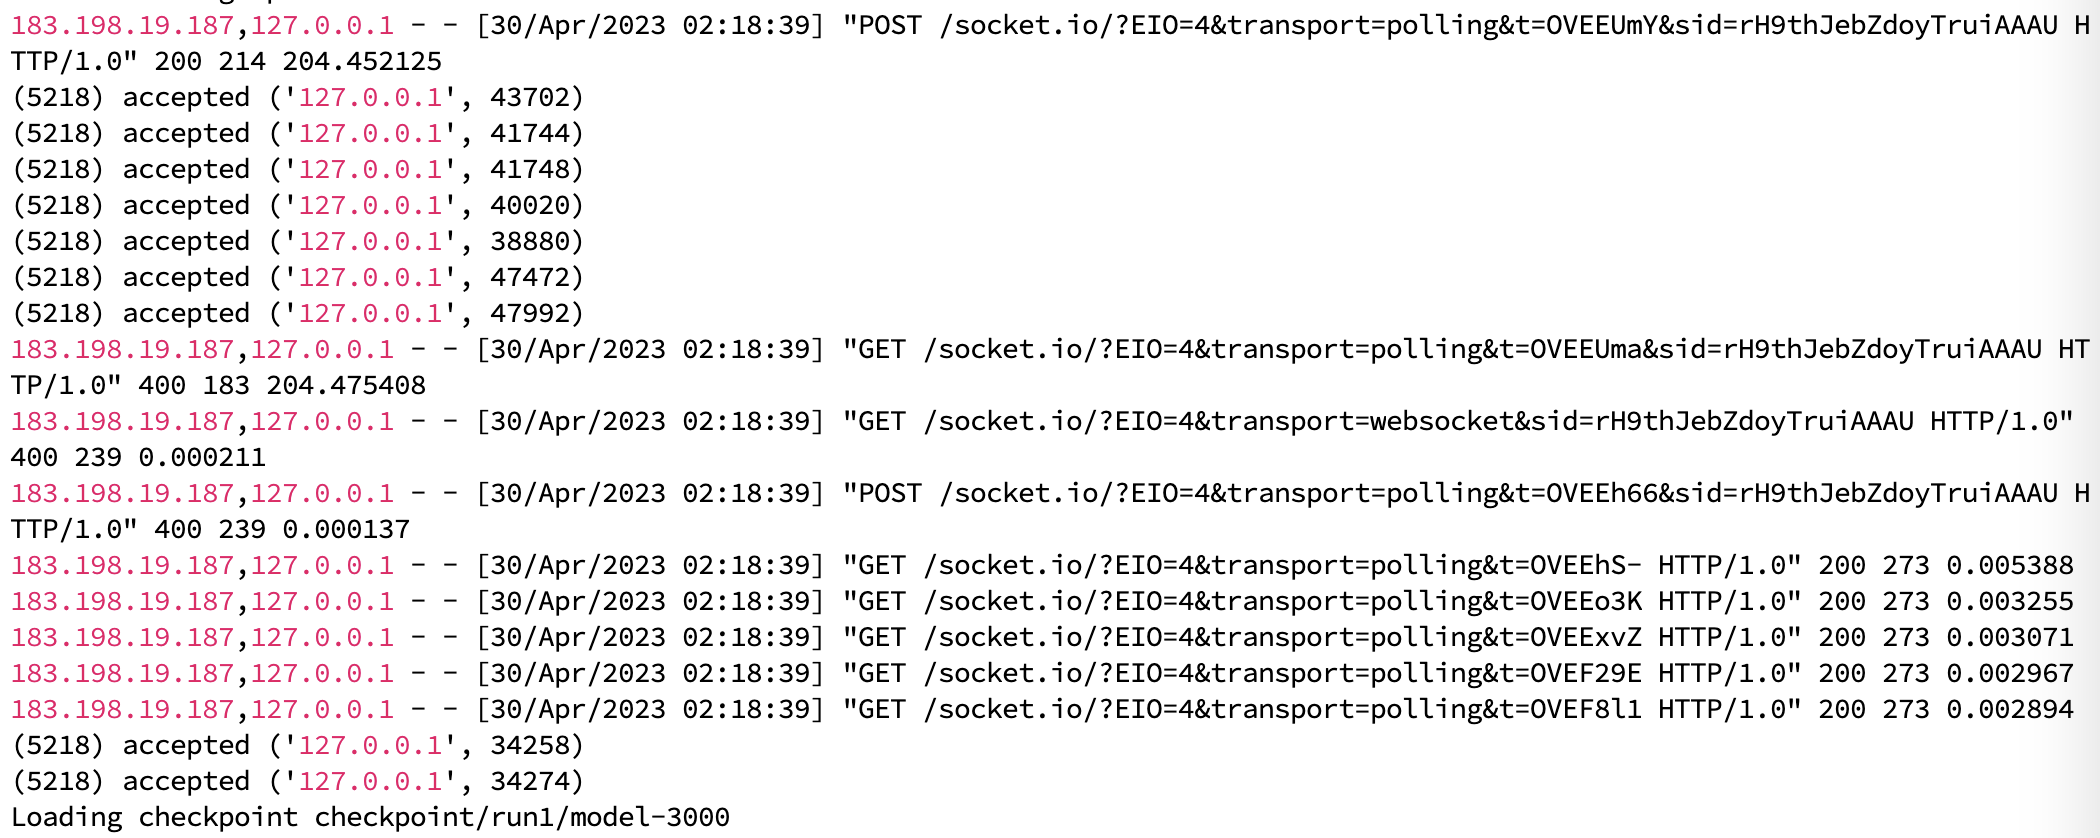Click the GET request with t=OVEExvZ

1042,637
